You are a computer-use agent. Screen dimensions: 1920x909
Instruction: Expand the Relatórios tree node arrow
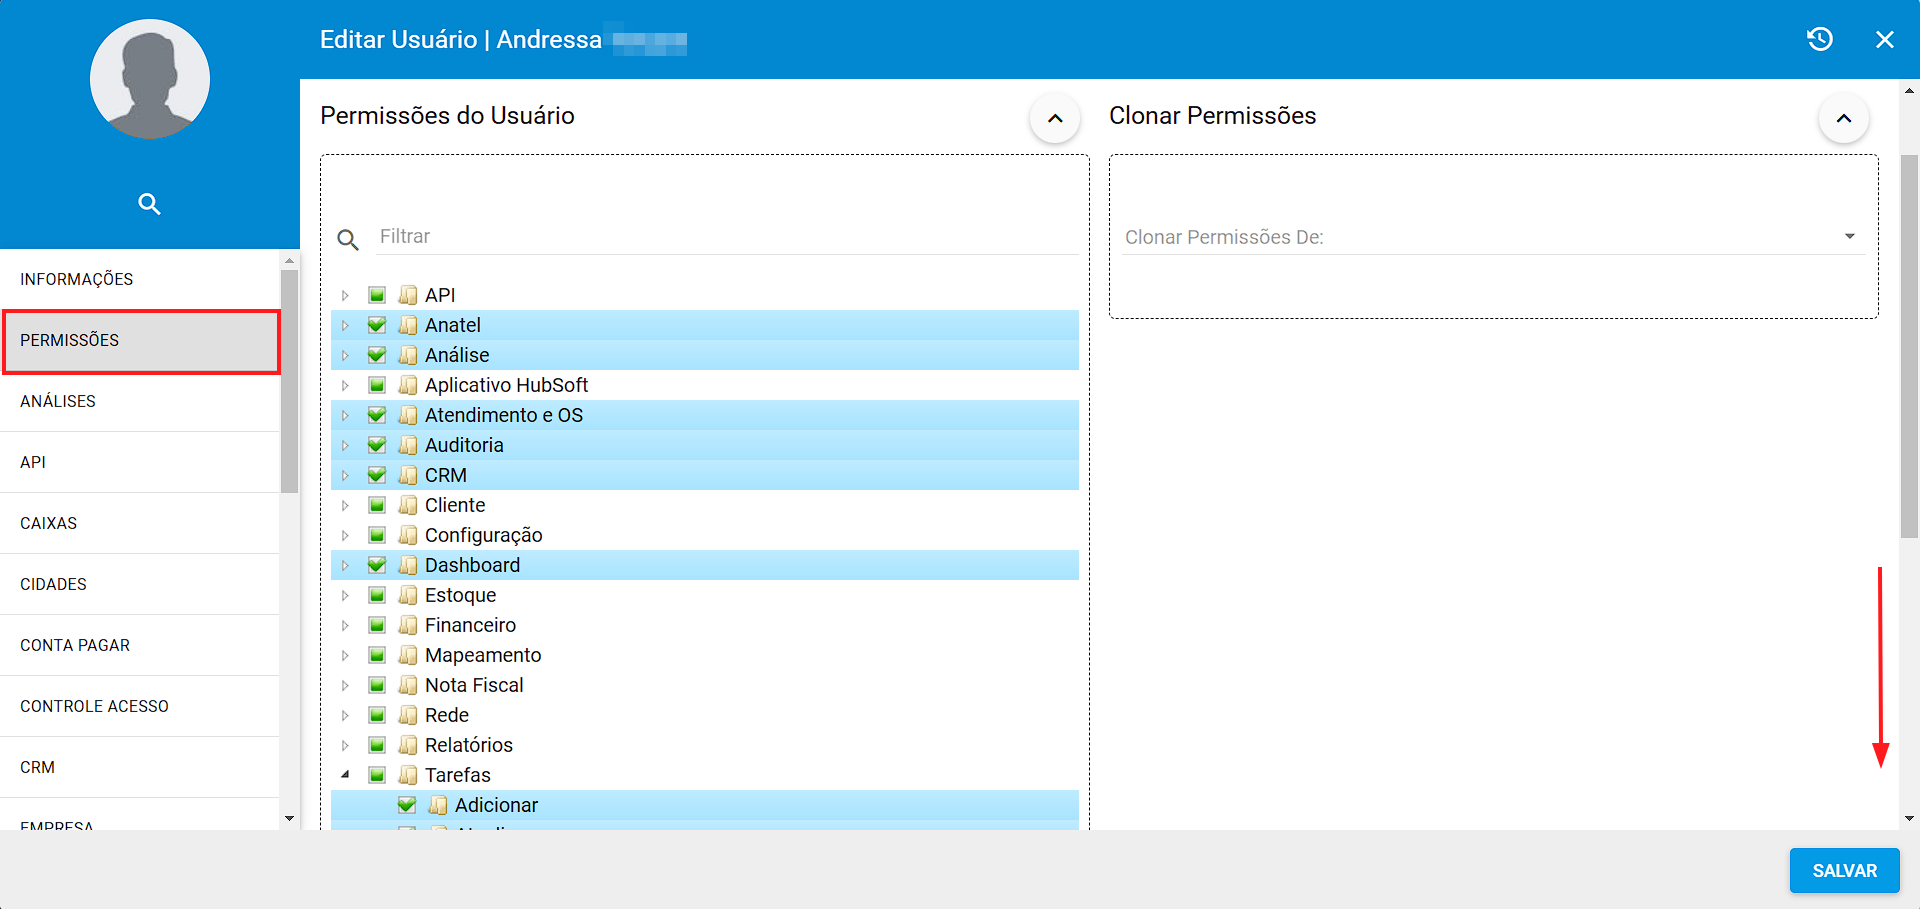[345, 745]
